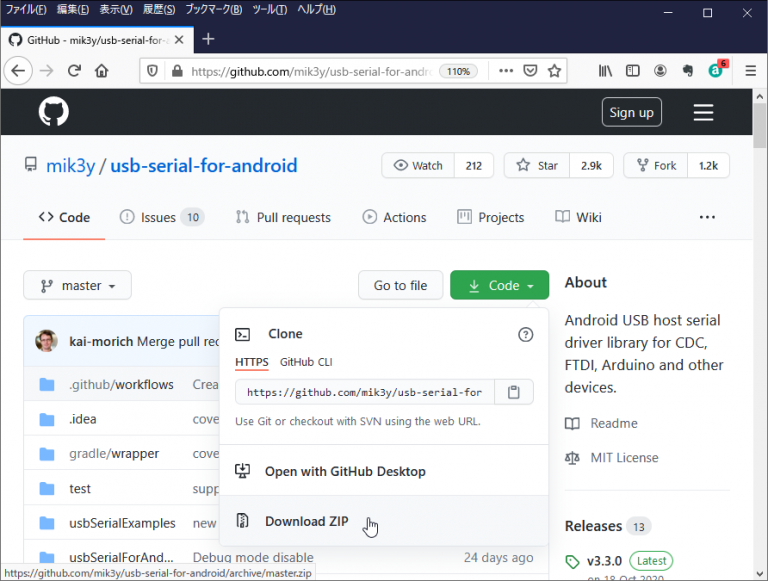Copy the clone URL to clipboard
This screenshot has width=768, height=581.
[513, 392]
